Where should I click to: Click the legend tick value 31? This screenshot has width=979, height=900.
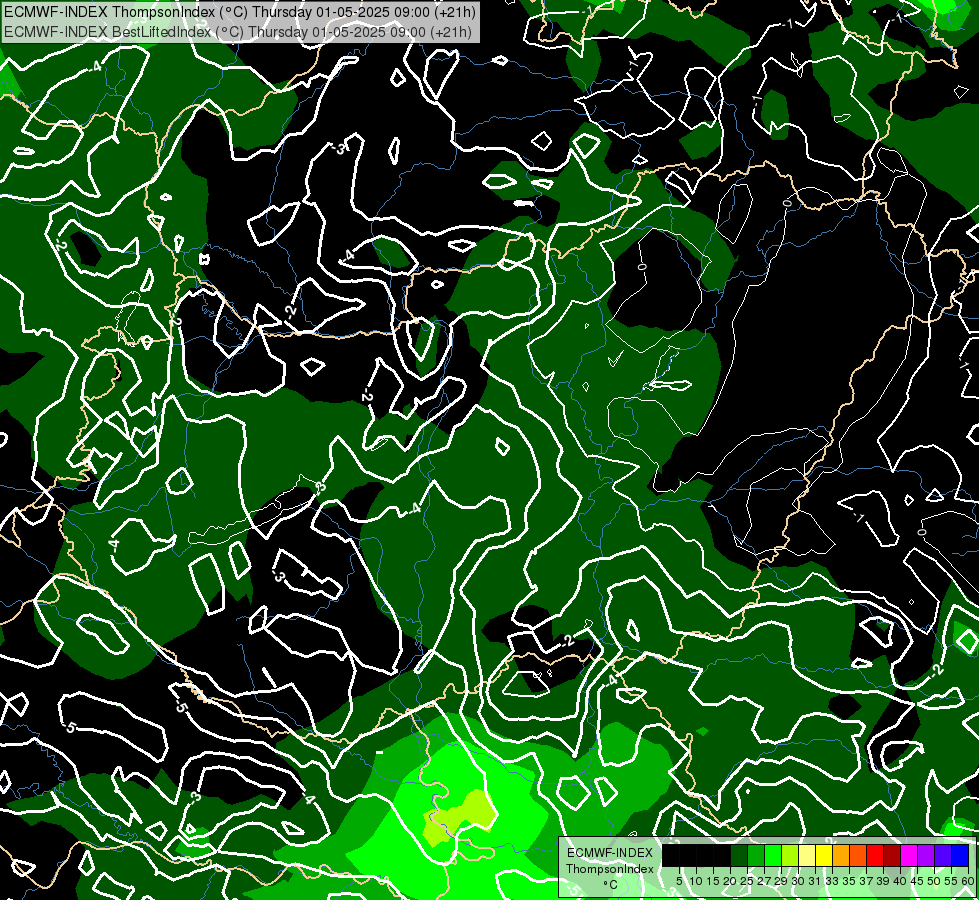pyautogui.click(x=815, y=881)
